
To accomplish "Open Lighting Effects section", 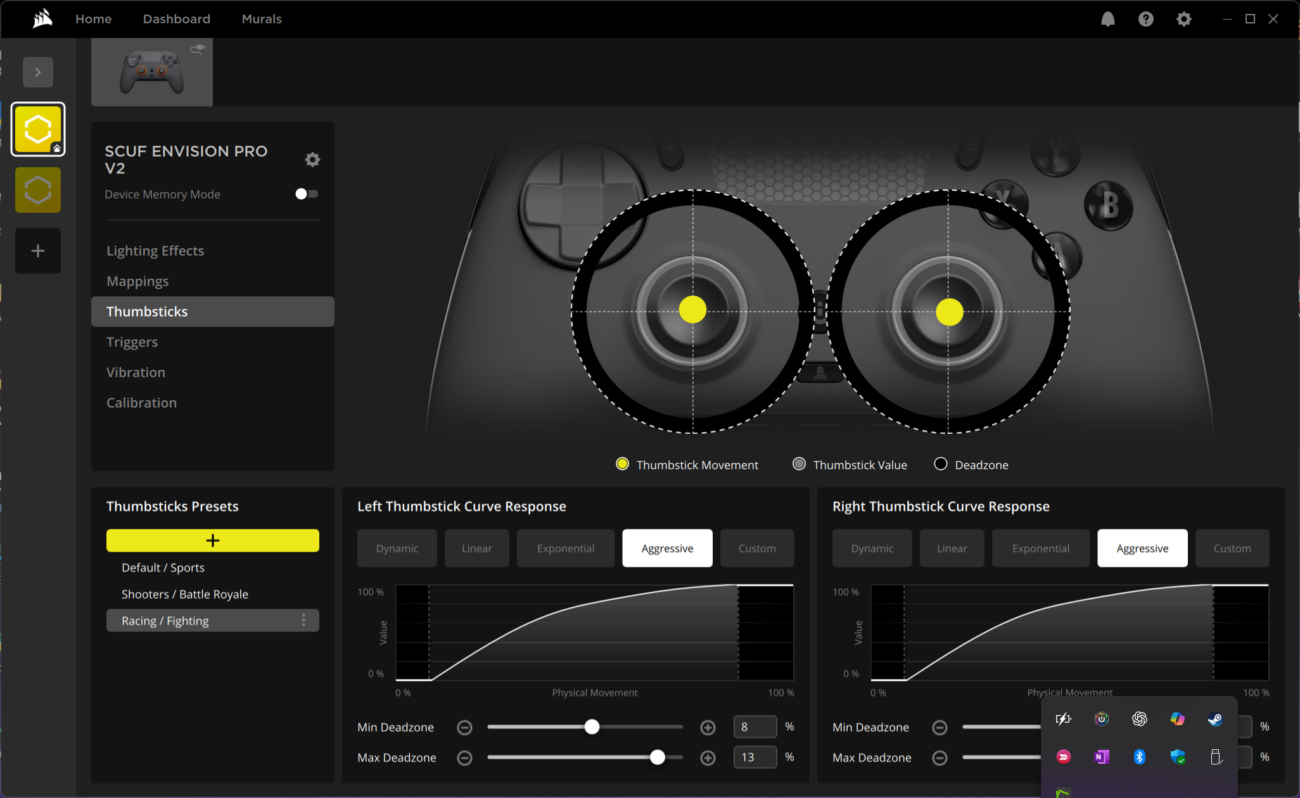I will point(155,251).
